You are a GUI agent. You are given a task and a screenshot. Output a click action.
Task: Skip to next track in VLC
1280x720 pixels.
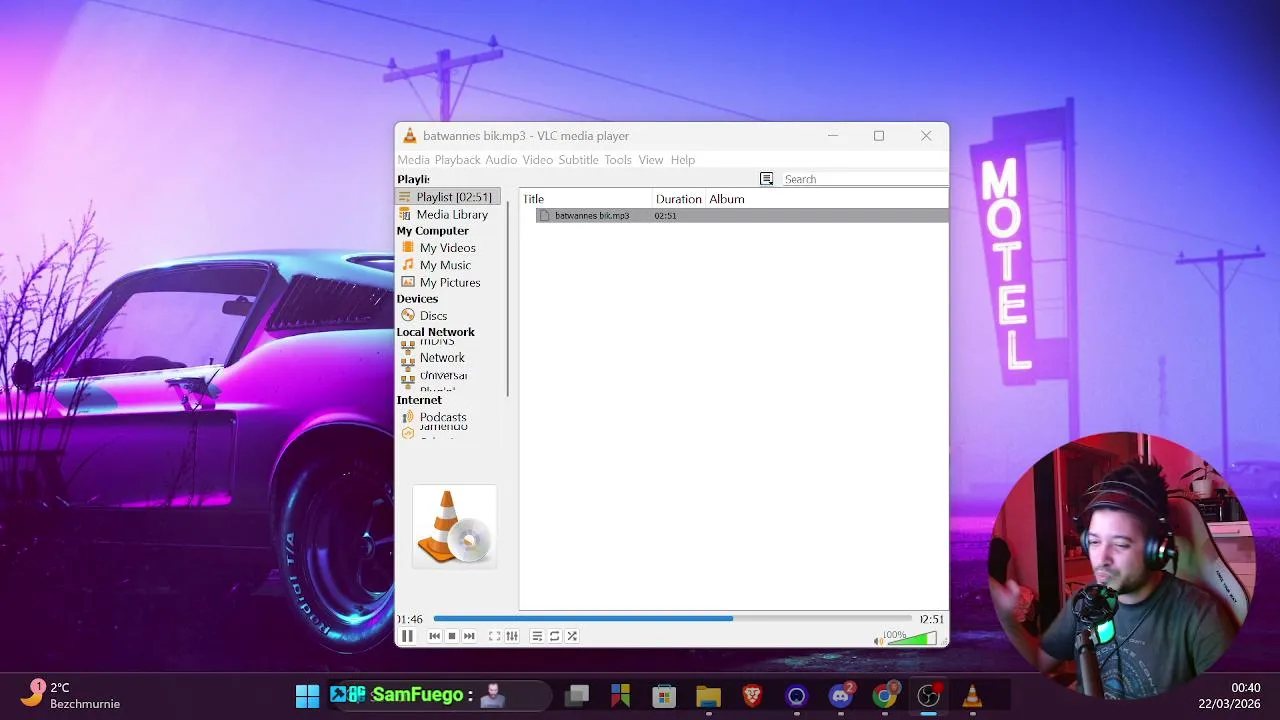(x=469, y=636)
